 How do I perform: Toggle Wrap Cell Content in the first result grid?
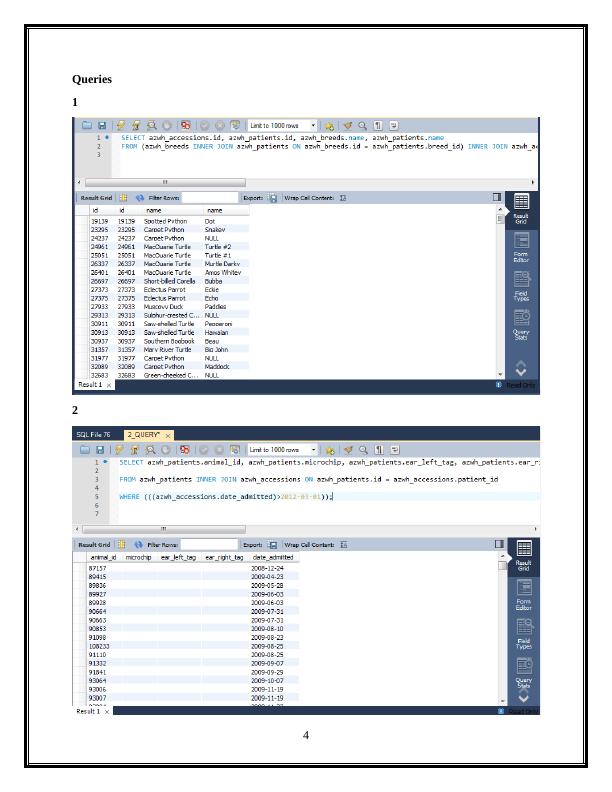pyautogui.click(x=343, y=198)
